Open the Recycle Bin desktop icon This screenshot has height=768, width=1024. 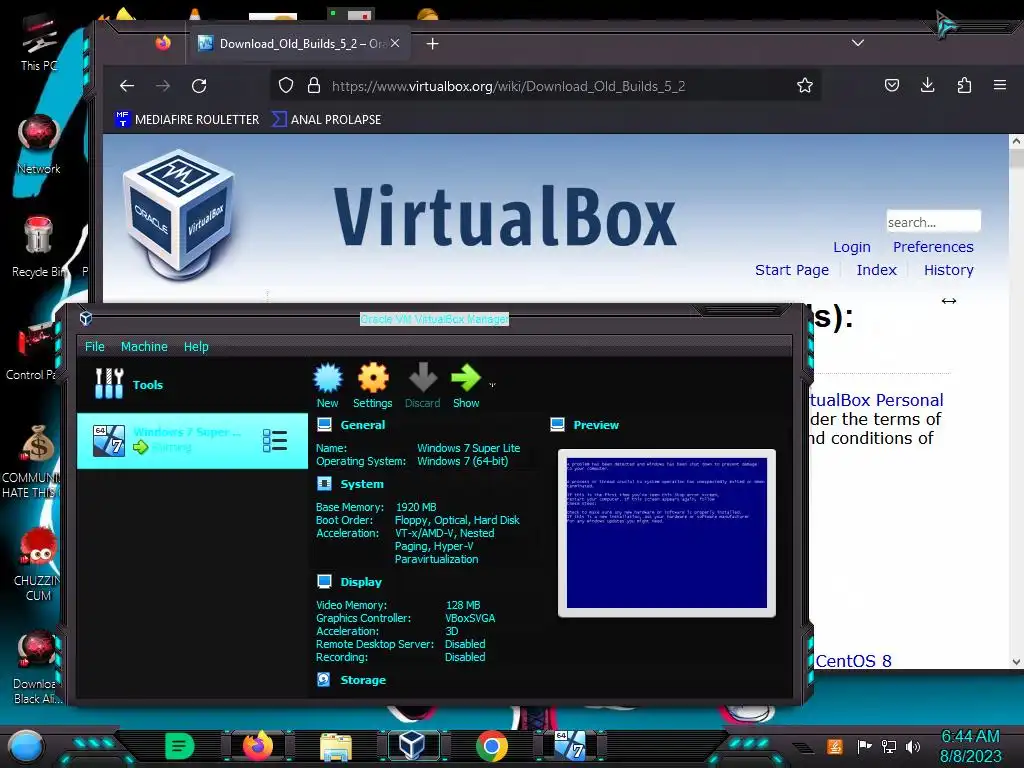[x=39, y=247]
